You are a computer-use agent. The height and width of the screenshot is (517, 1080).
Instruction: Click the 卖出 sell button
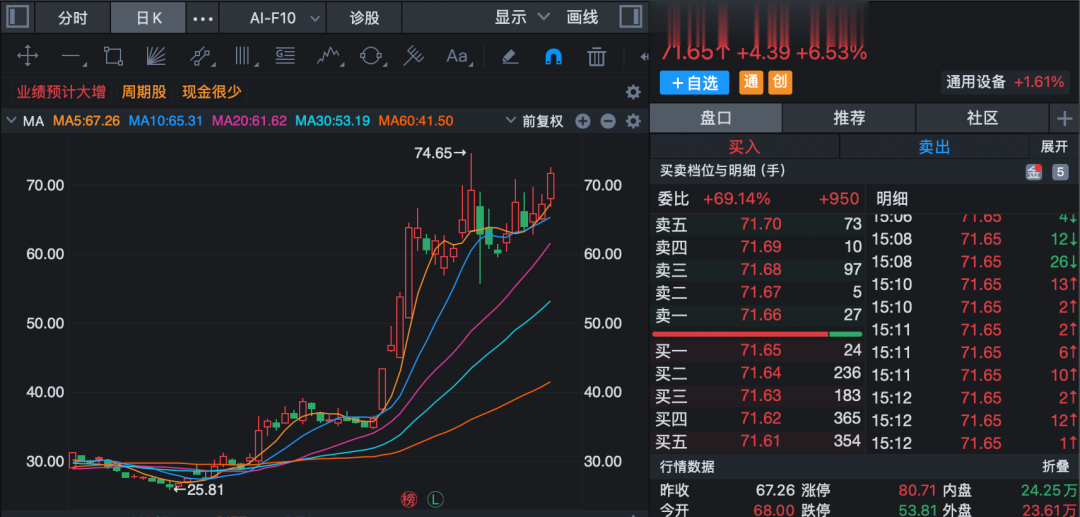tap(934, 146)
